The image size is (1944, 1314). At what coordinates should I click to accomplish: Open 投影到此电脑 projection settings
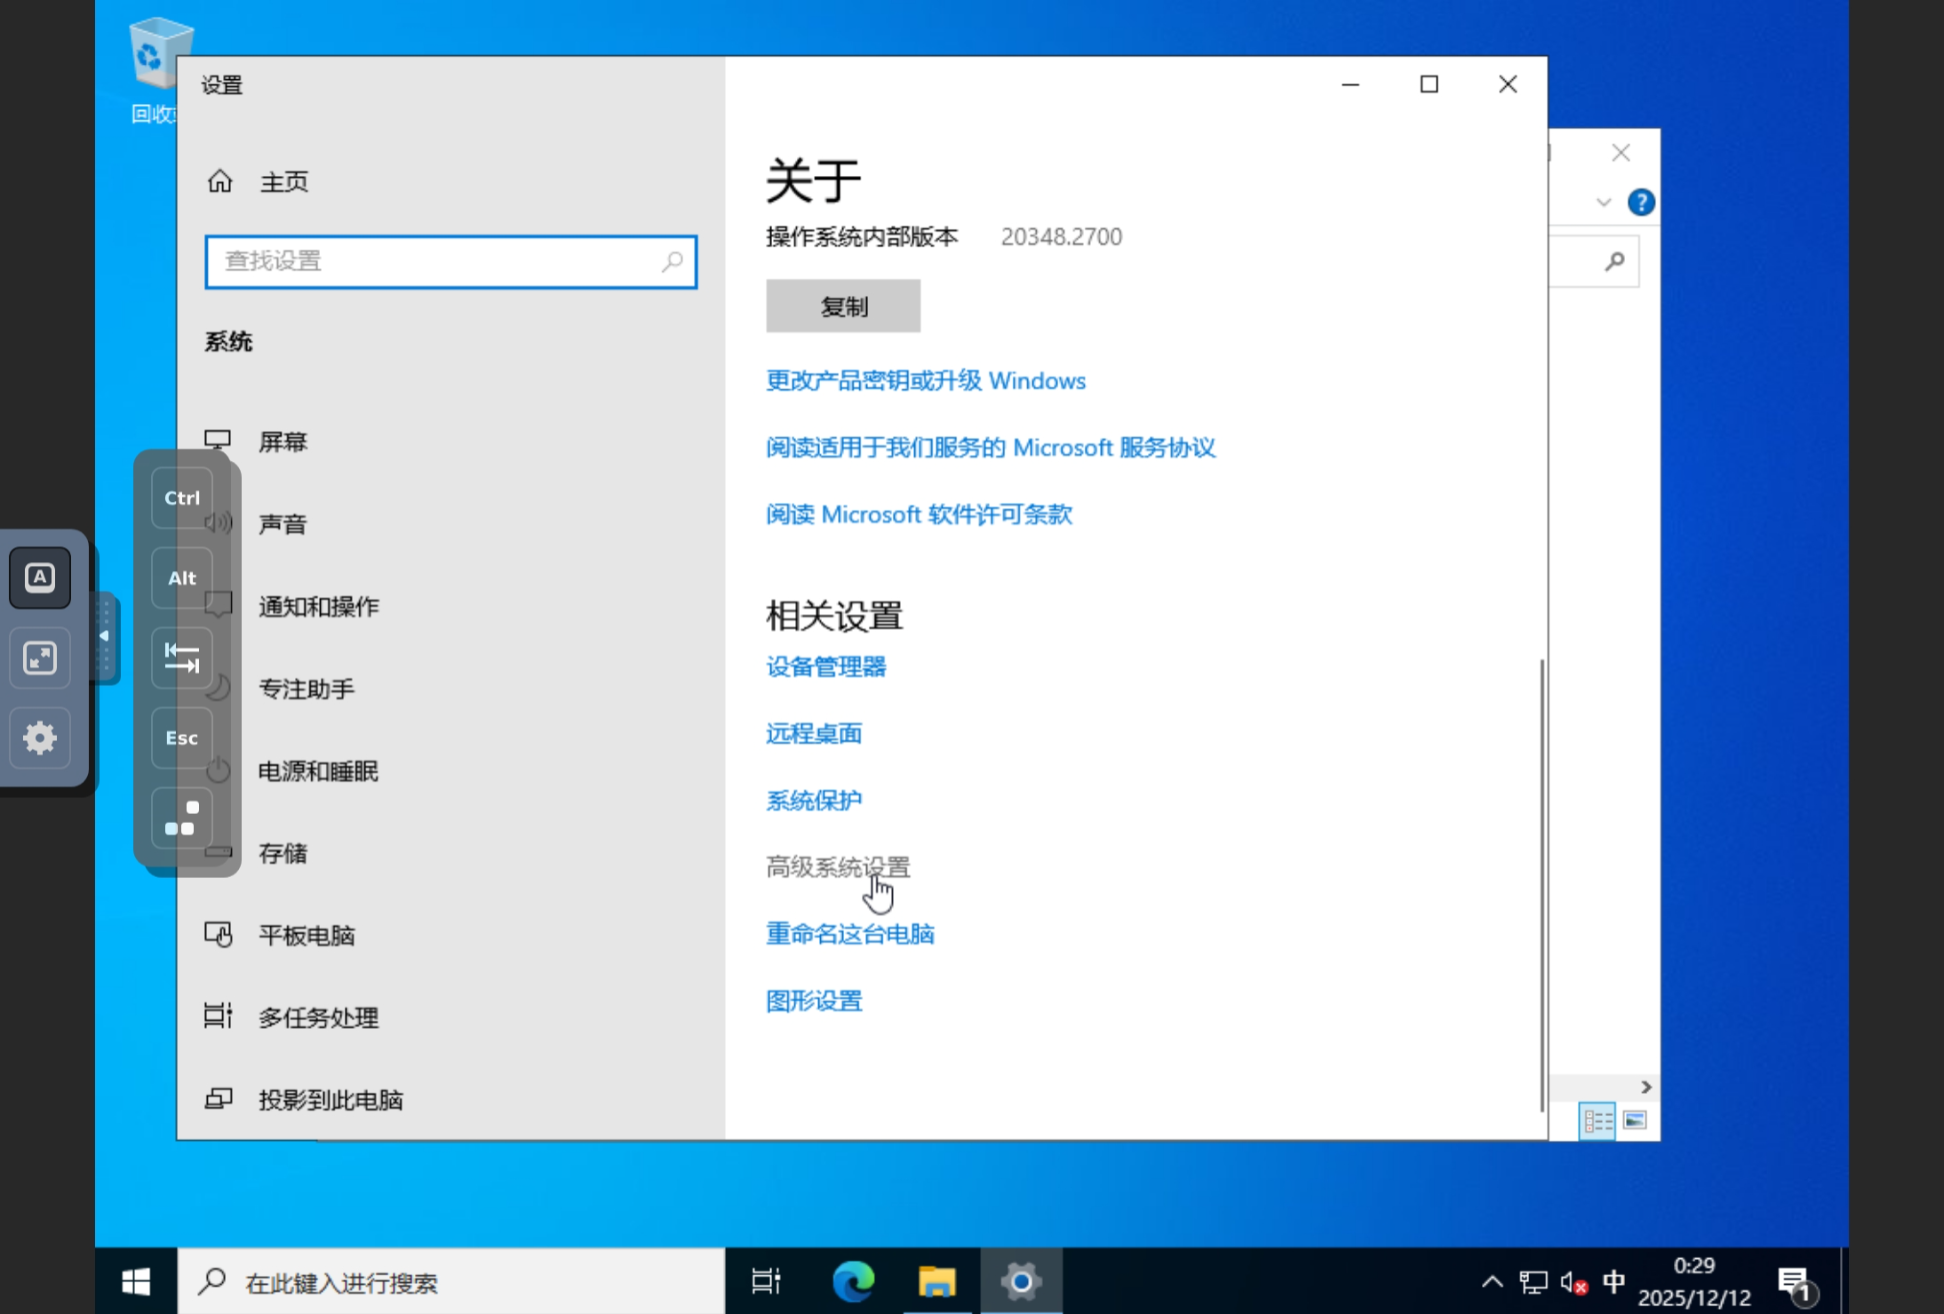[330, 1100]
